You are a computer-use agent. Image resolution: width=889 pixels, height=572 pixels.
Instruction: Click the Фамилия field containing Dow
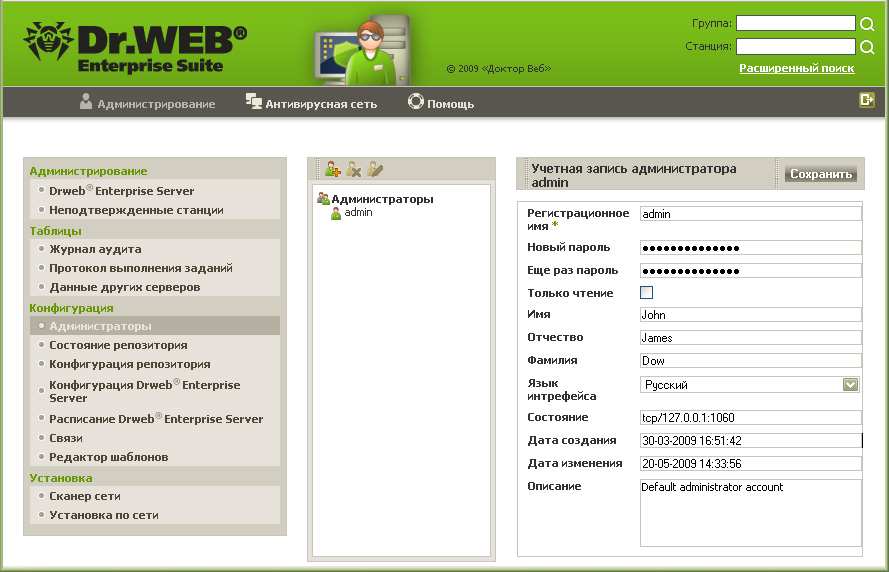(x=751, y=361)
